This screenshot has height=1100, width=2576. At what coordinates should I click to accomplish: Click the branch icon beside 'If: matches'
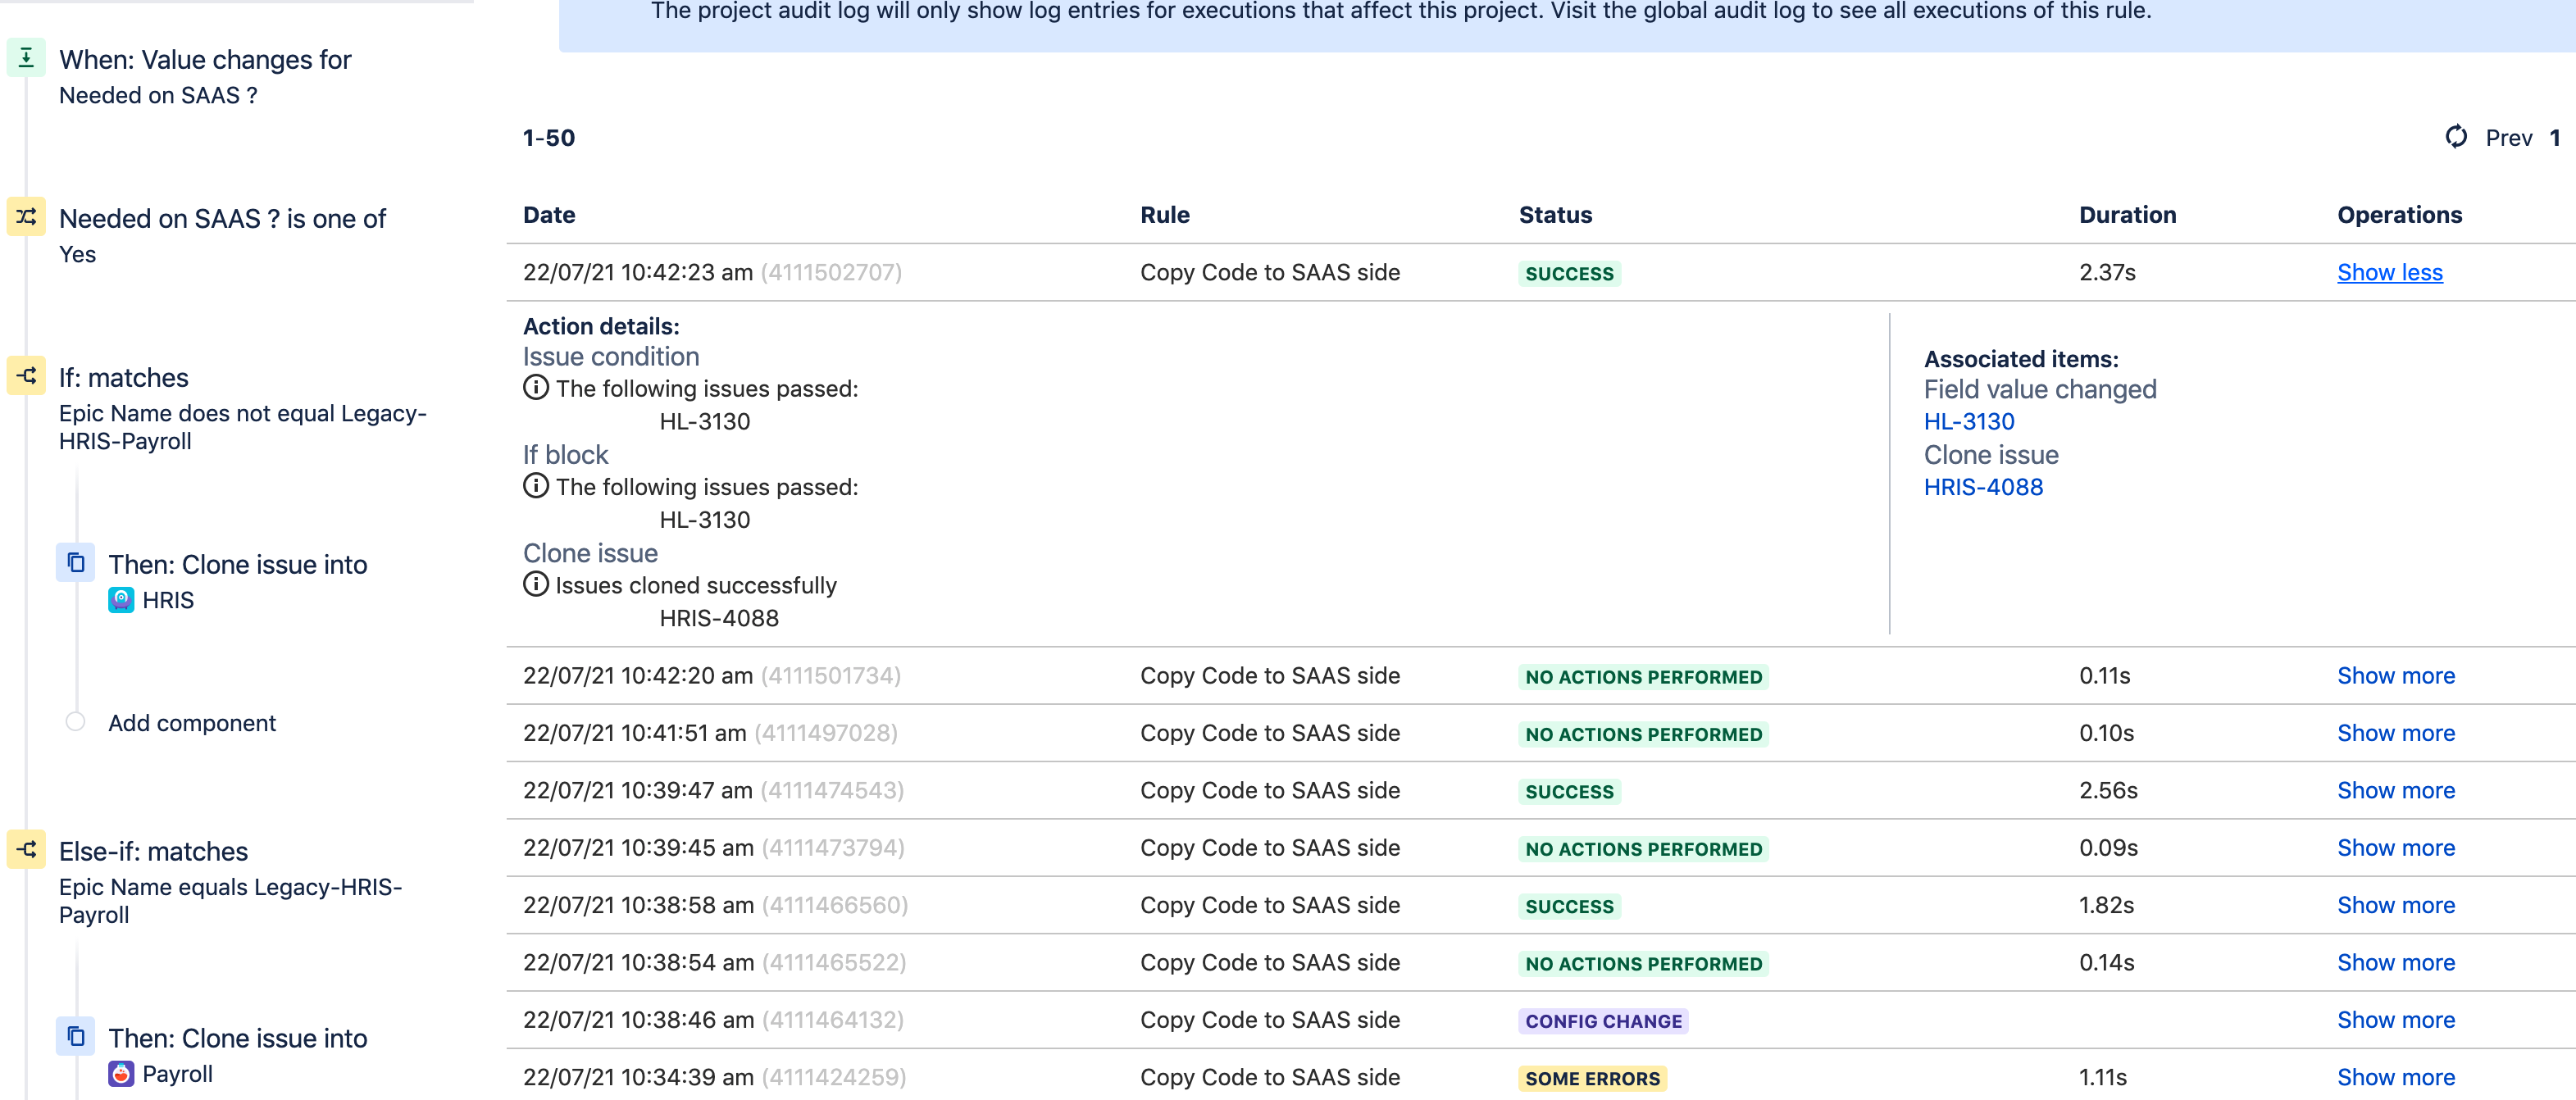[x=26, y=376]
